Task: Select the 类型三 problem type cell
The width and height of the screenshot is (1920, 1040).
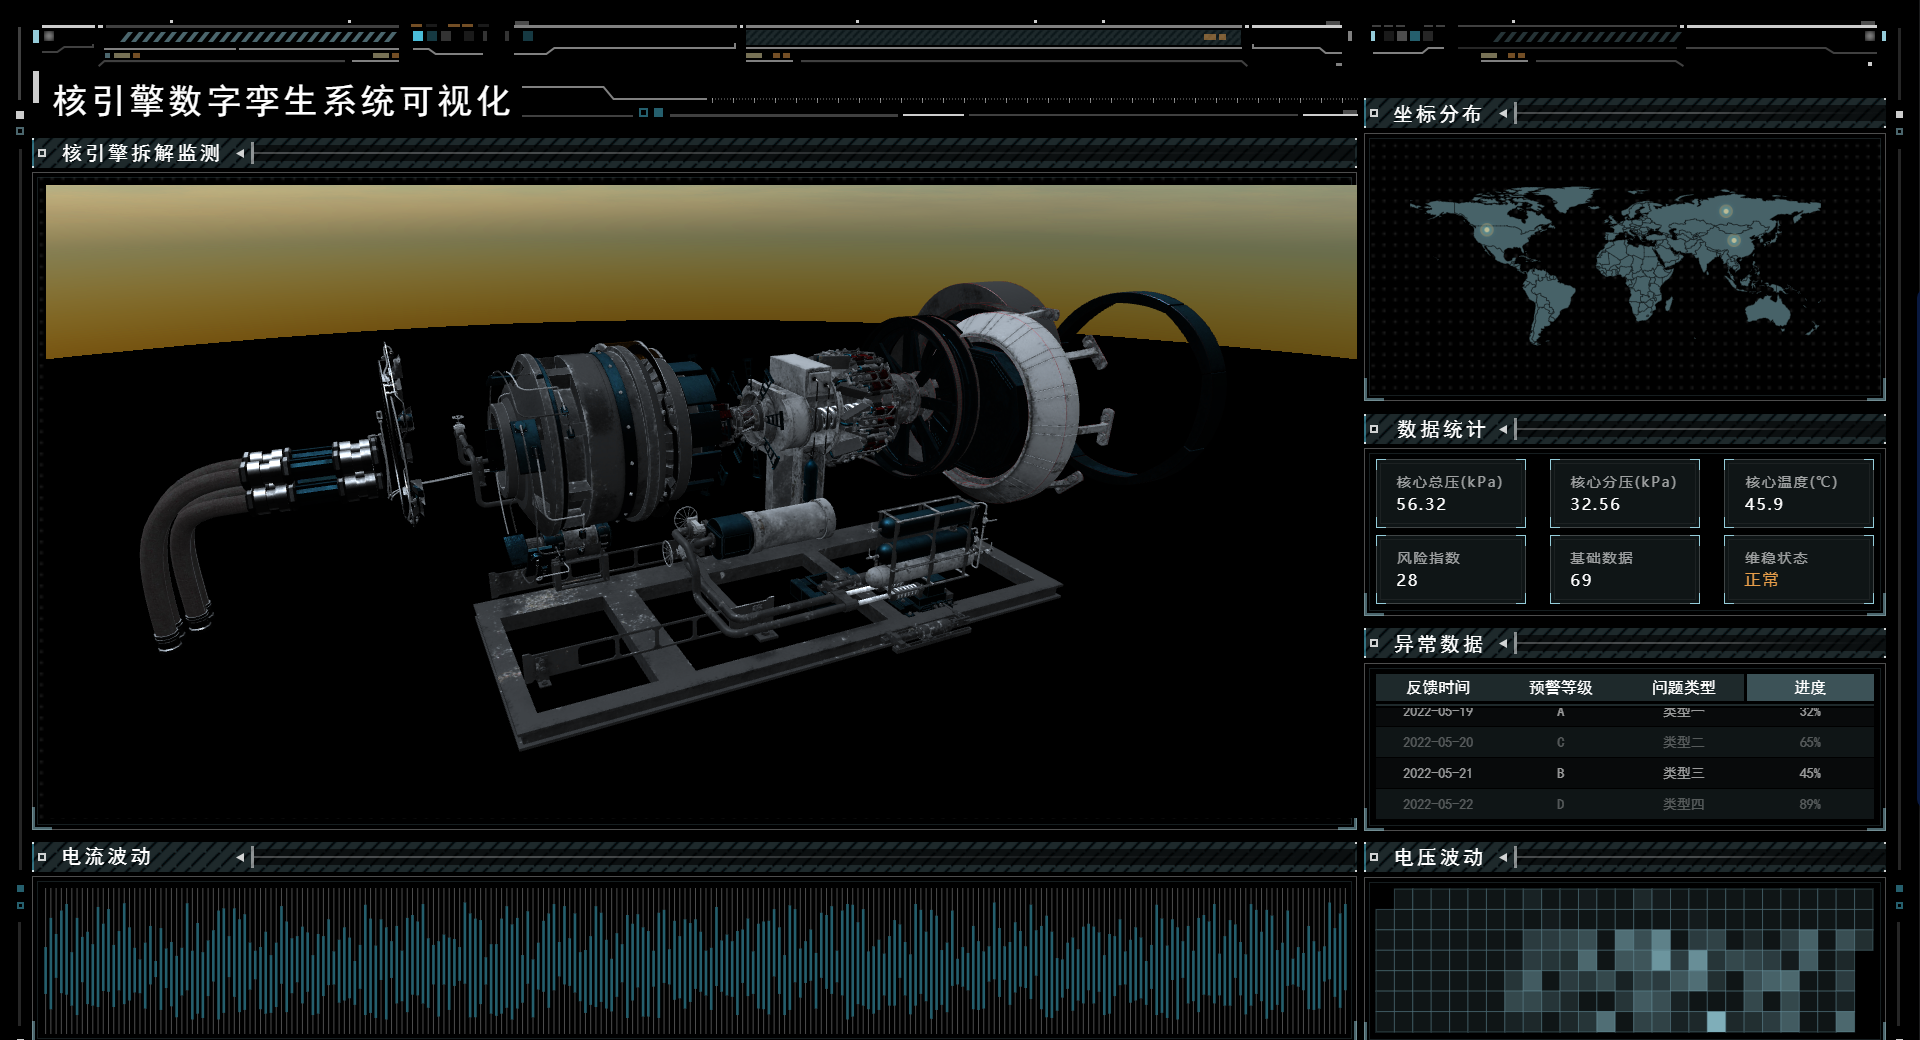Action: point(1684,774)
